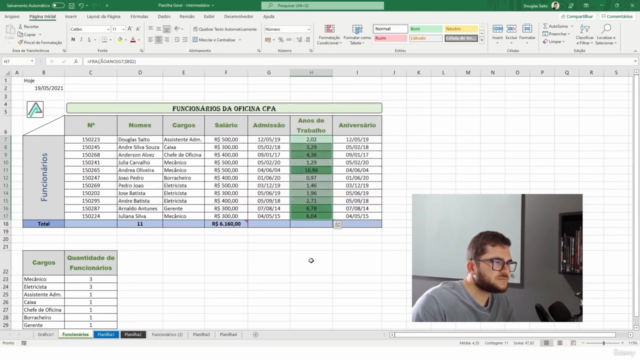Apply red font color
The height and width of the screenshot is (360, 640).
tap(133, 40)
